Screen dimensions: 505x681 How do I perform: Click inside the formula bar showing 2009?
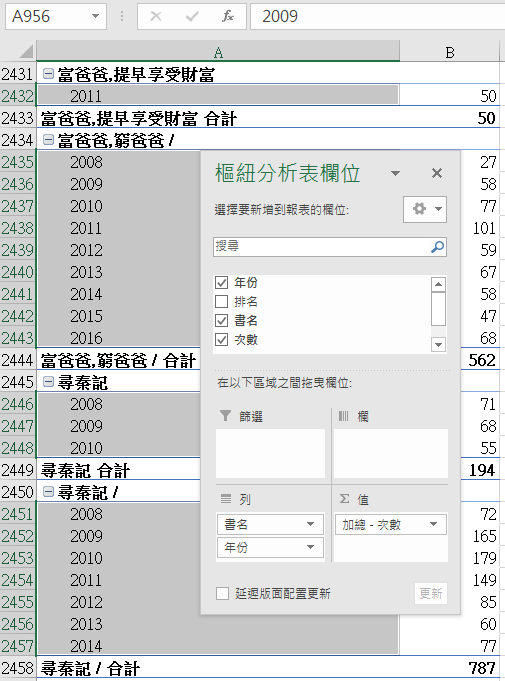click(377, 17)
